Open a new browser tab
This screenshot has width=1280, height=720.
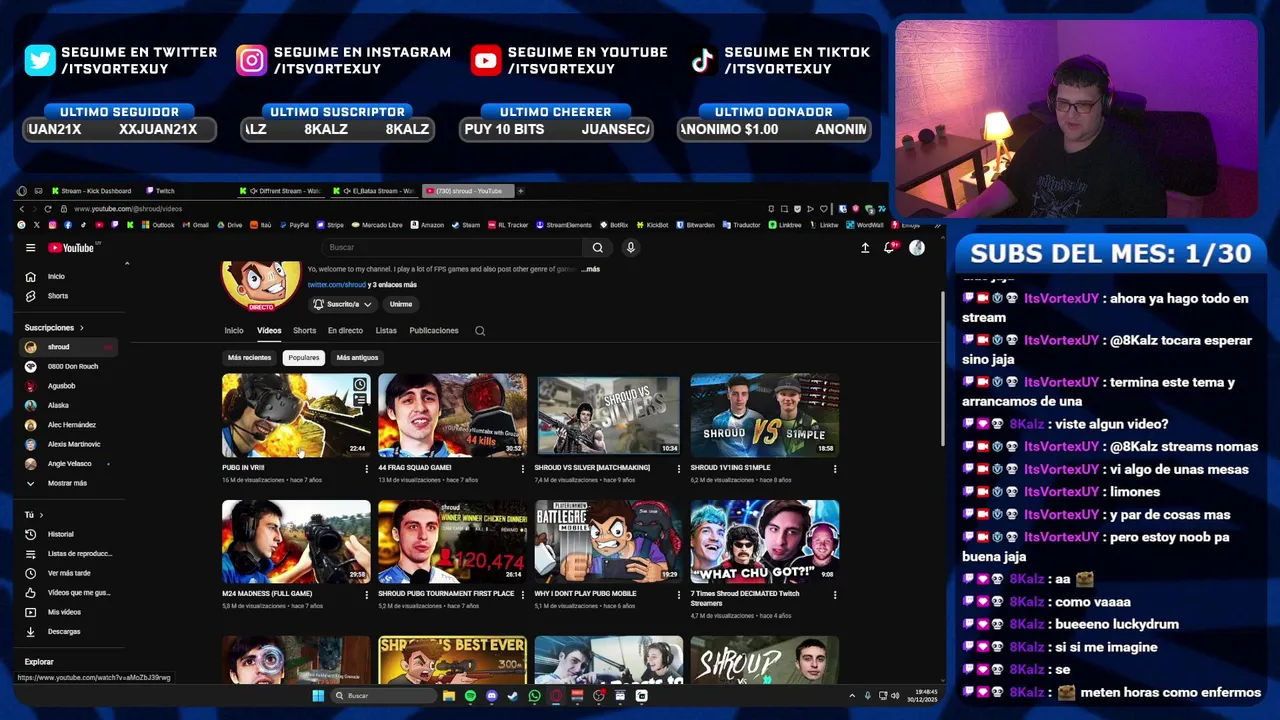[520, 191]
